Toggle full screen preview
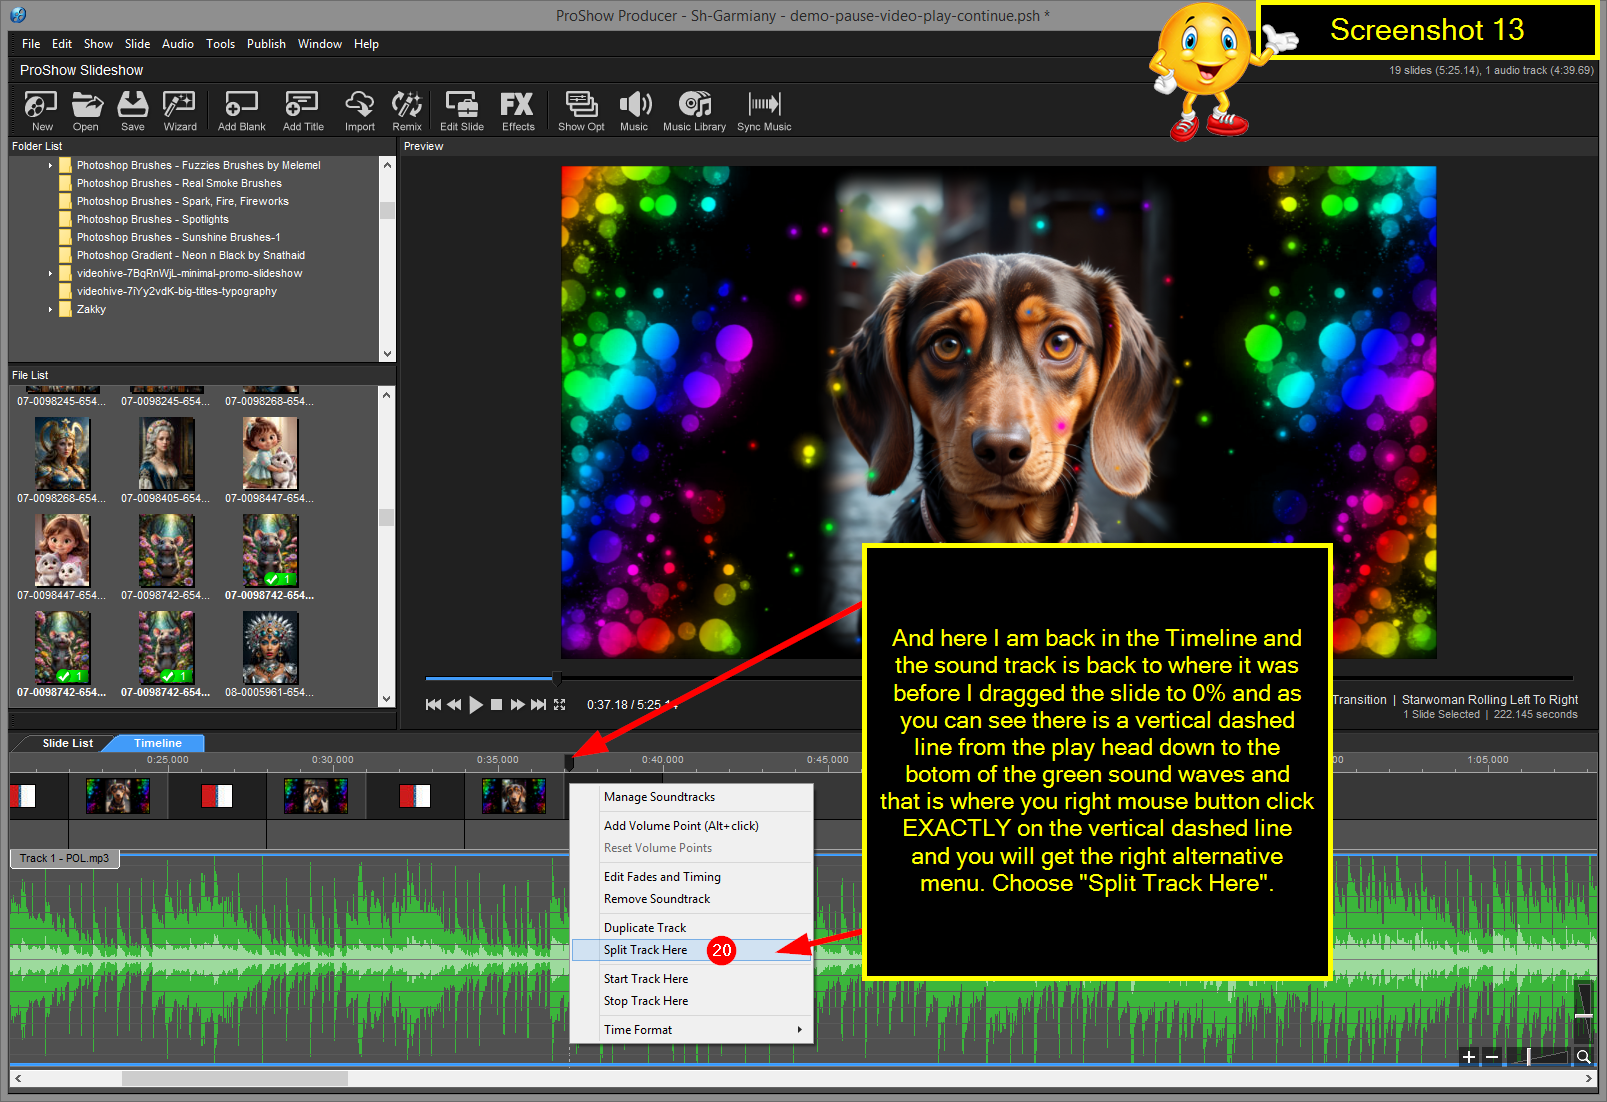 pyautogui.click(x=560, y=705)
